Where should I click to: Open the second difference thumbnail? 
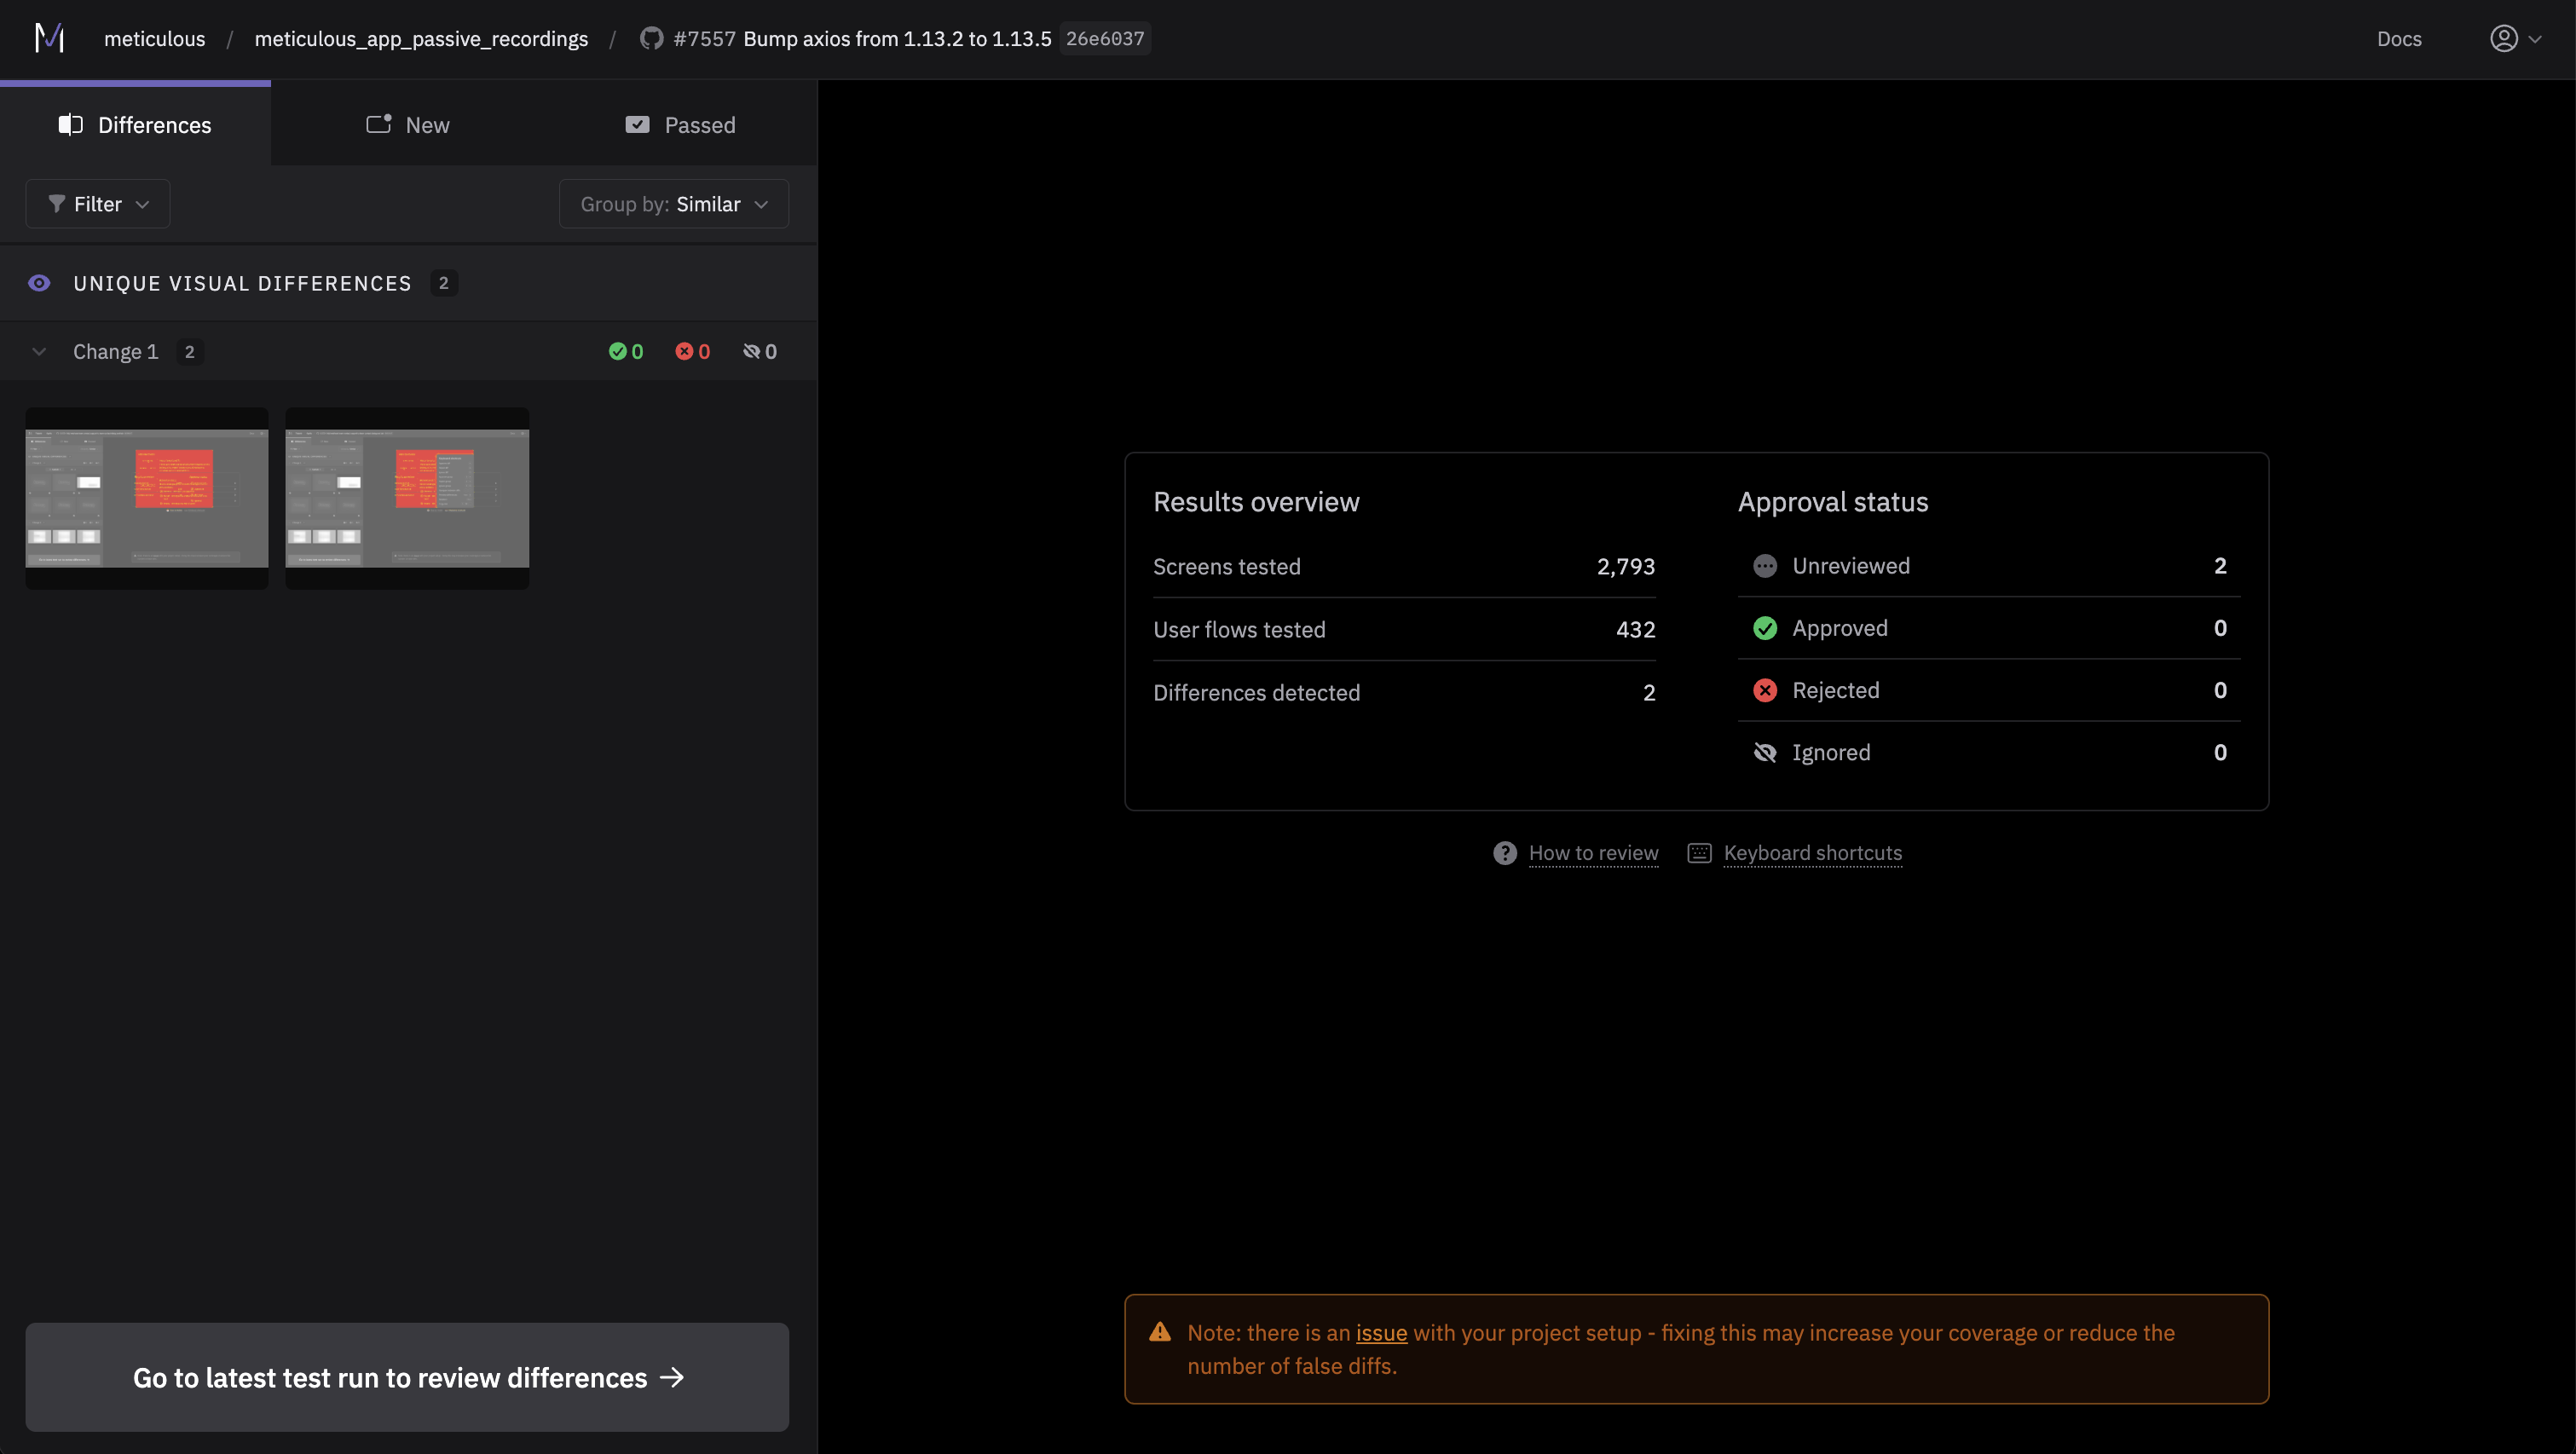click(407, 498)
